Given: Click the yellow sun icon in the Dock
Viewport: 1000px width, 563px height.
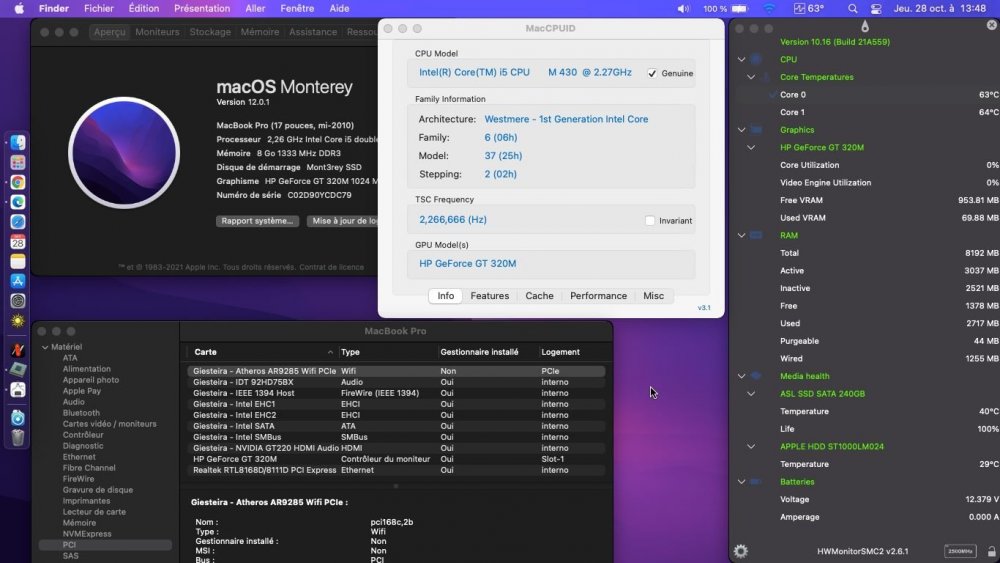Looking at the screenshot, I should [18, 321].
